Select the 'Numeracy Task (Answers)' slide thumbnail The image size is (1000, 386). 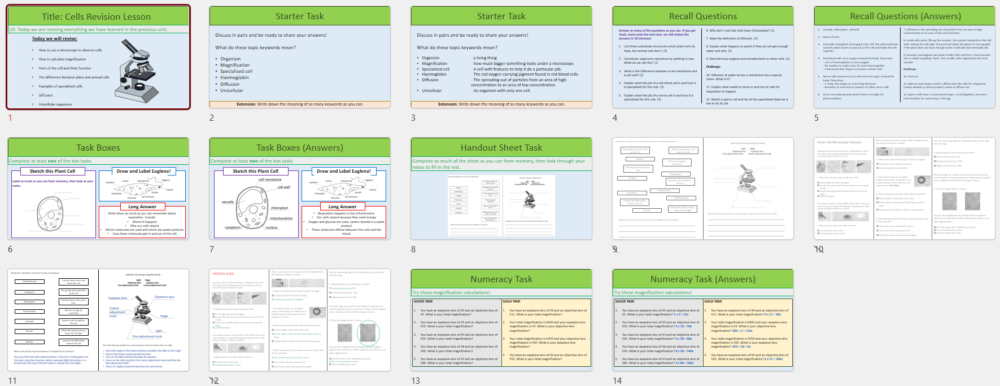tap(703, 320)
